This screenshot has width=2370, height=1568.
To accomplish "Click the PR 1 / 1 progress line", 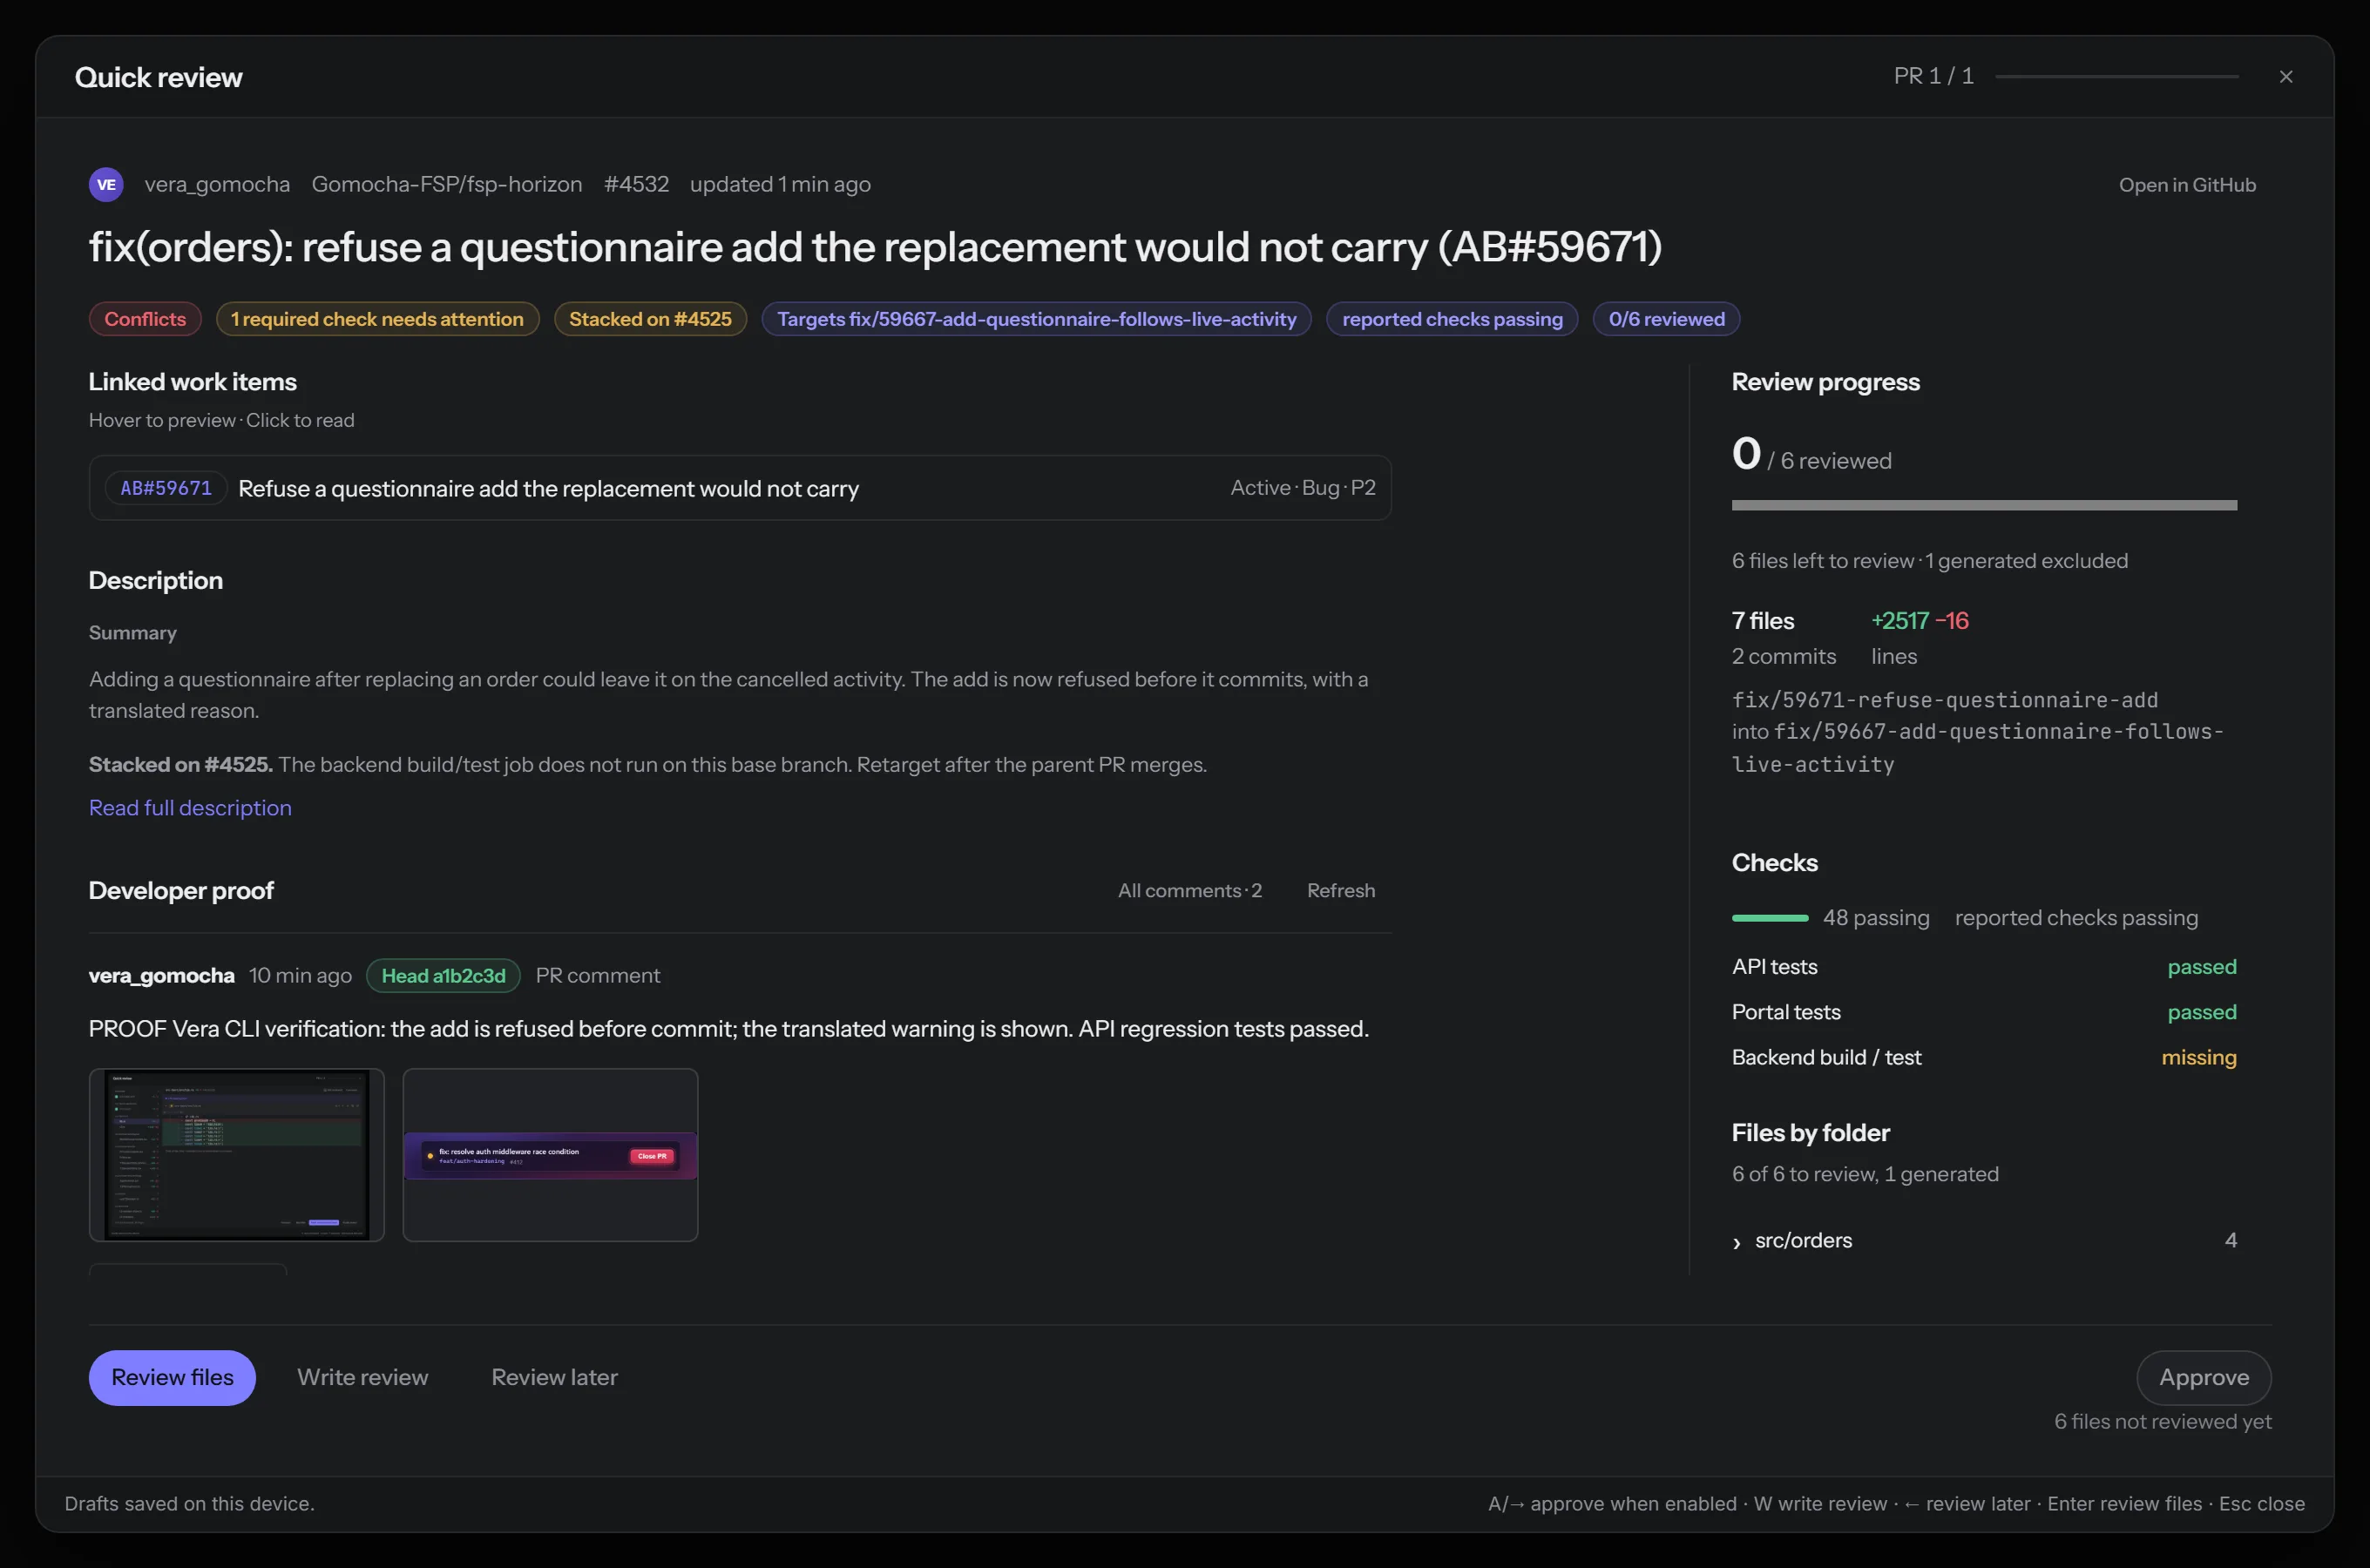I will point(2116,76).
